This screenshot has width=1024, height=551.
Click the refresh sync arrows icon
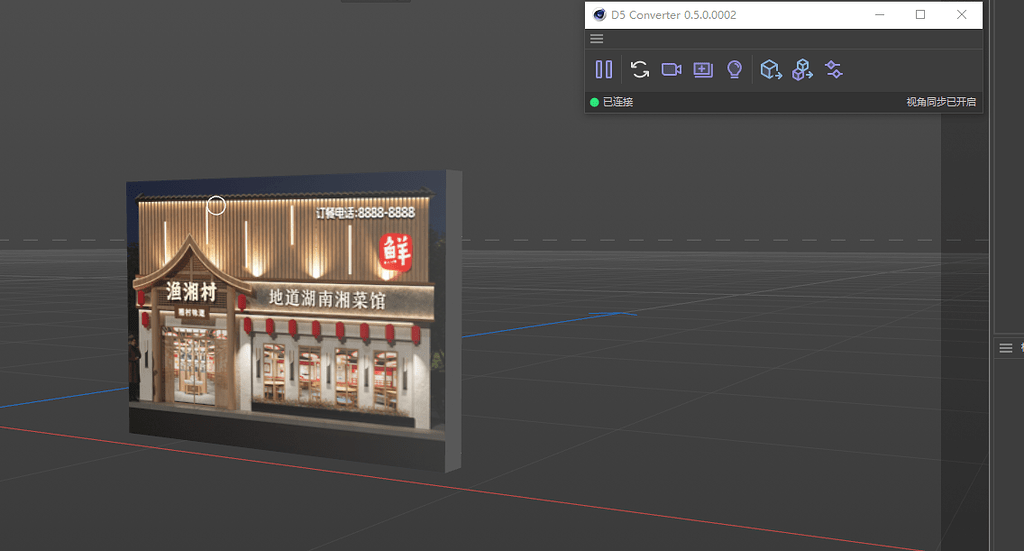pyautogui.click(x=640, y=69)
